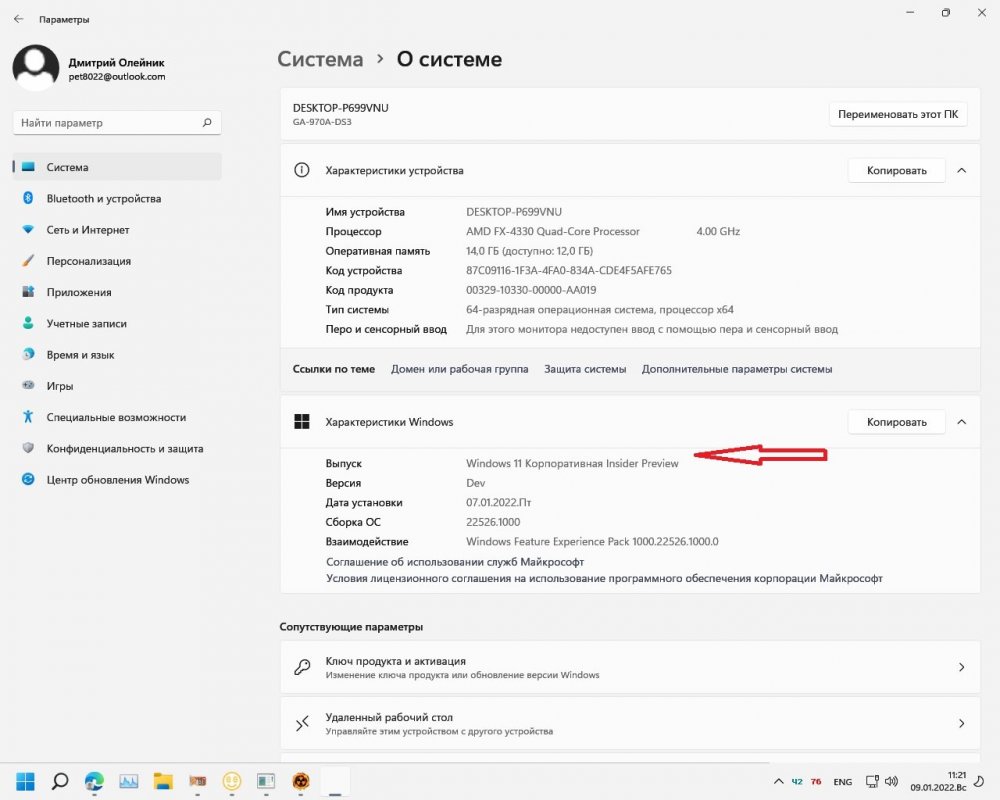Click the Windows logo beside Характеристики Windows
This screenshot has width=1000, height=800.
point(302,422)
